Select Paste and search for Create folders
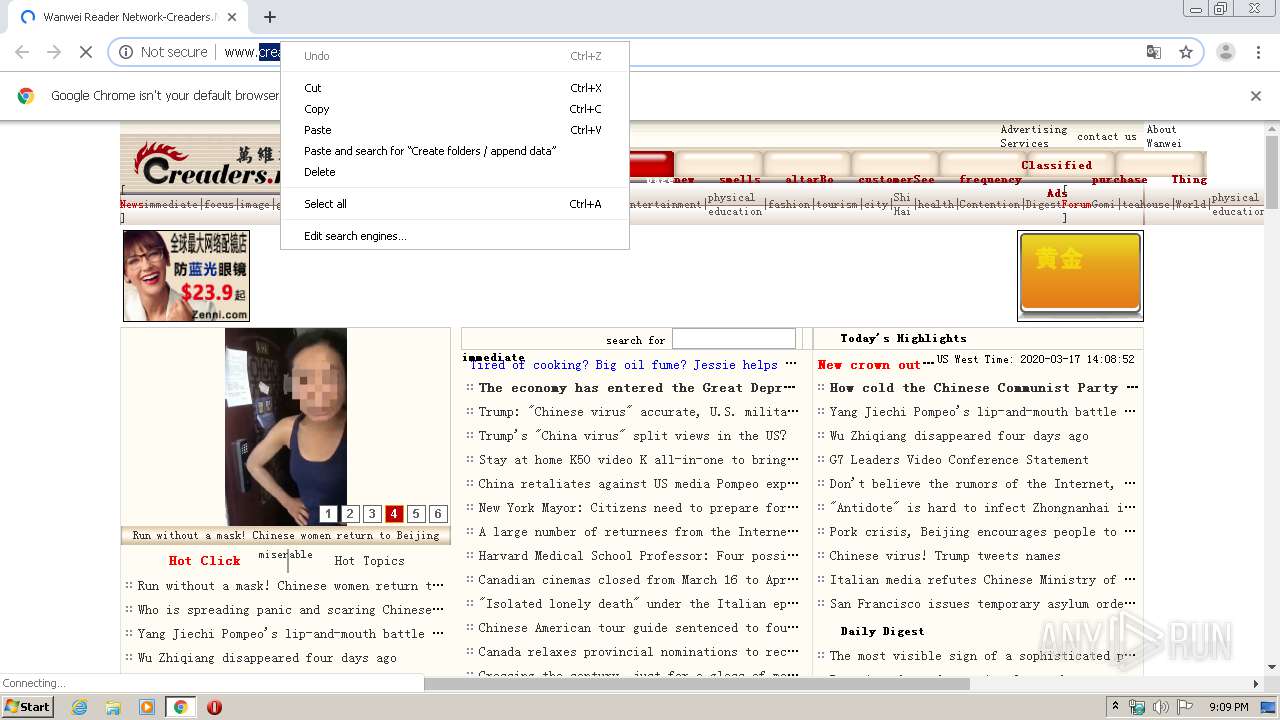This screenshot has width=1280, height=720. pos(455,151)
